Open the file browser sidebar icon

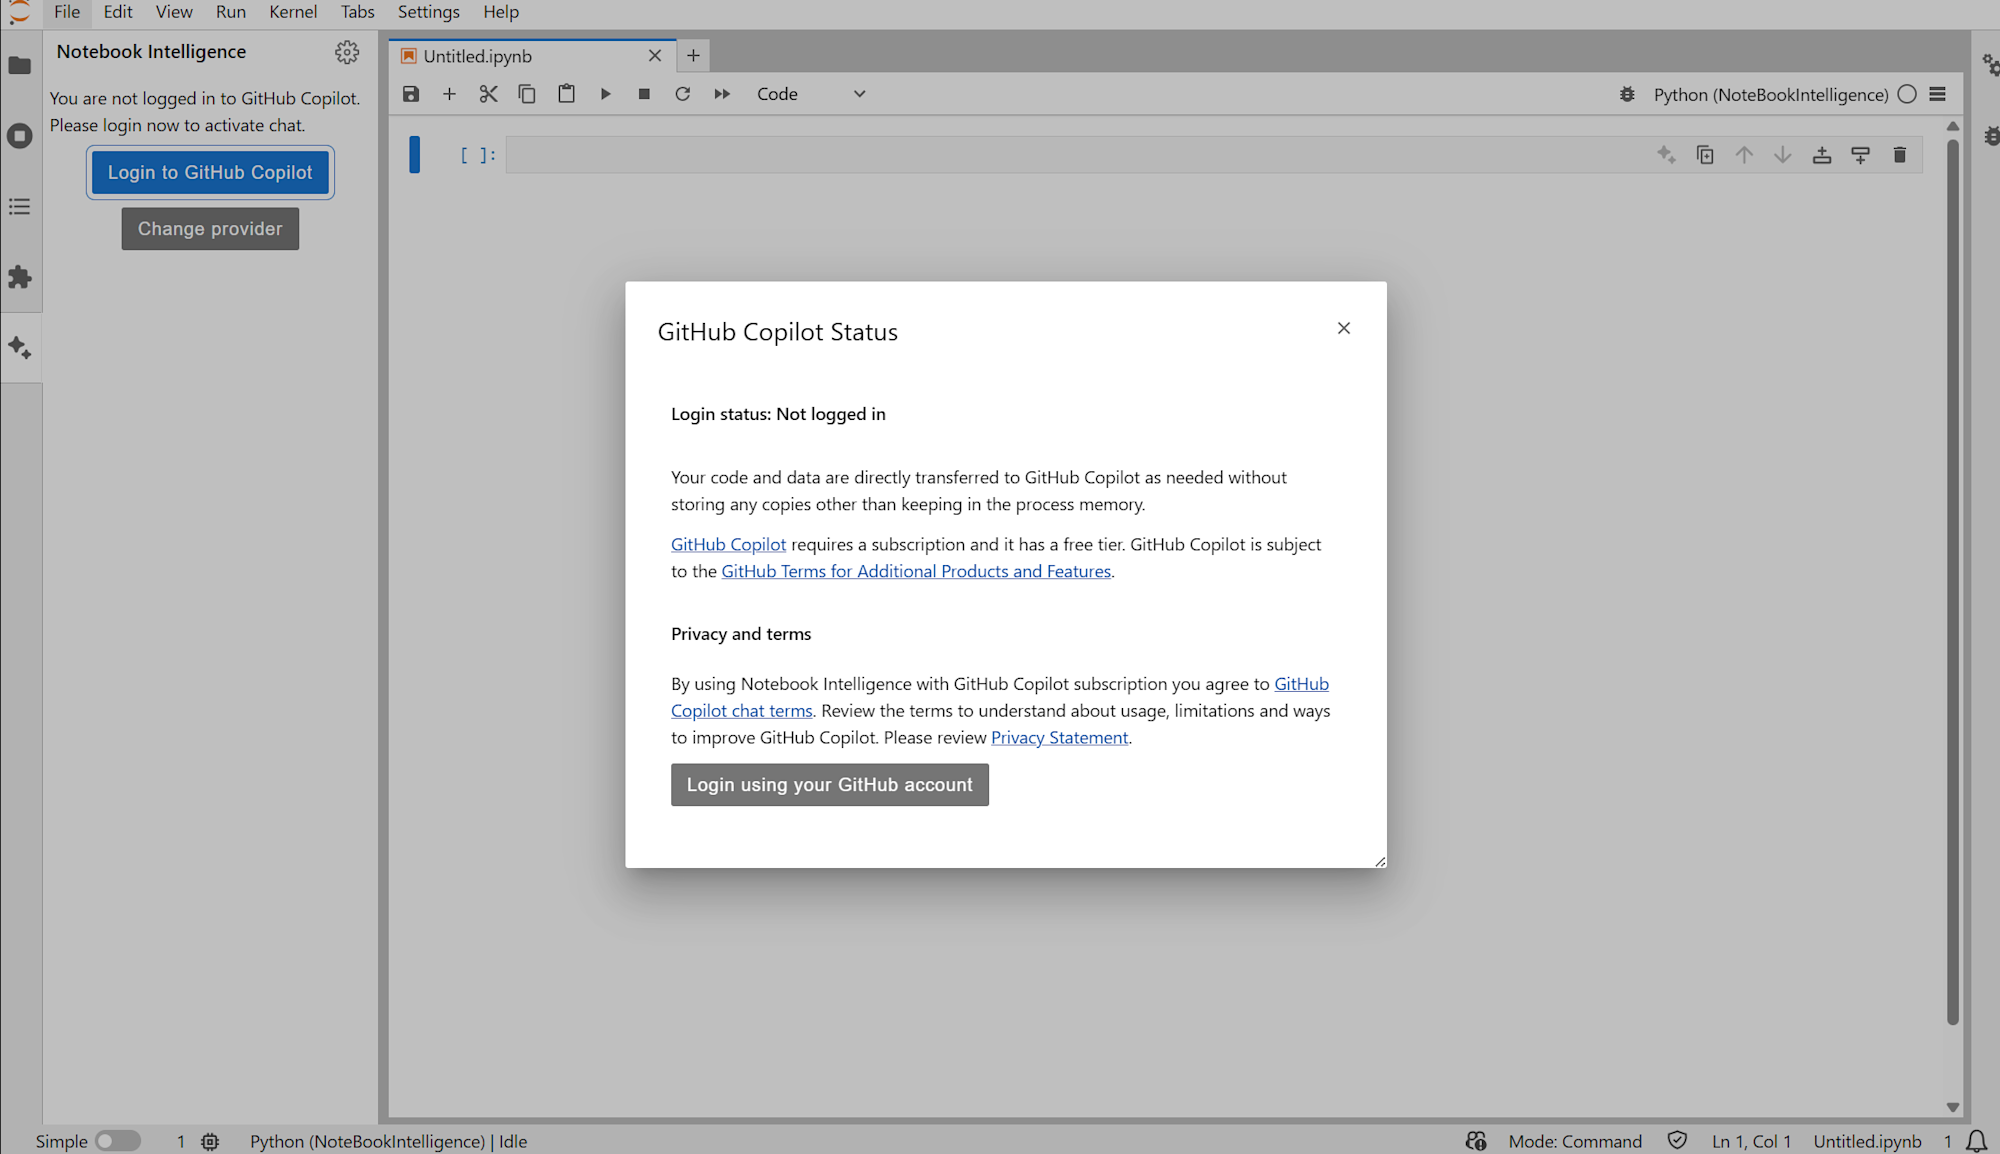coord(20,66)
